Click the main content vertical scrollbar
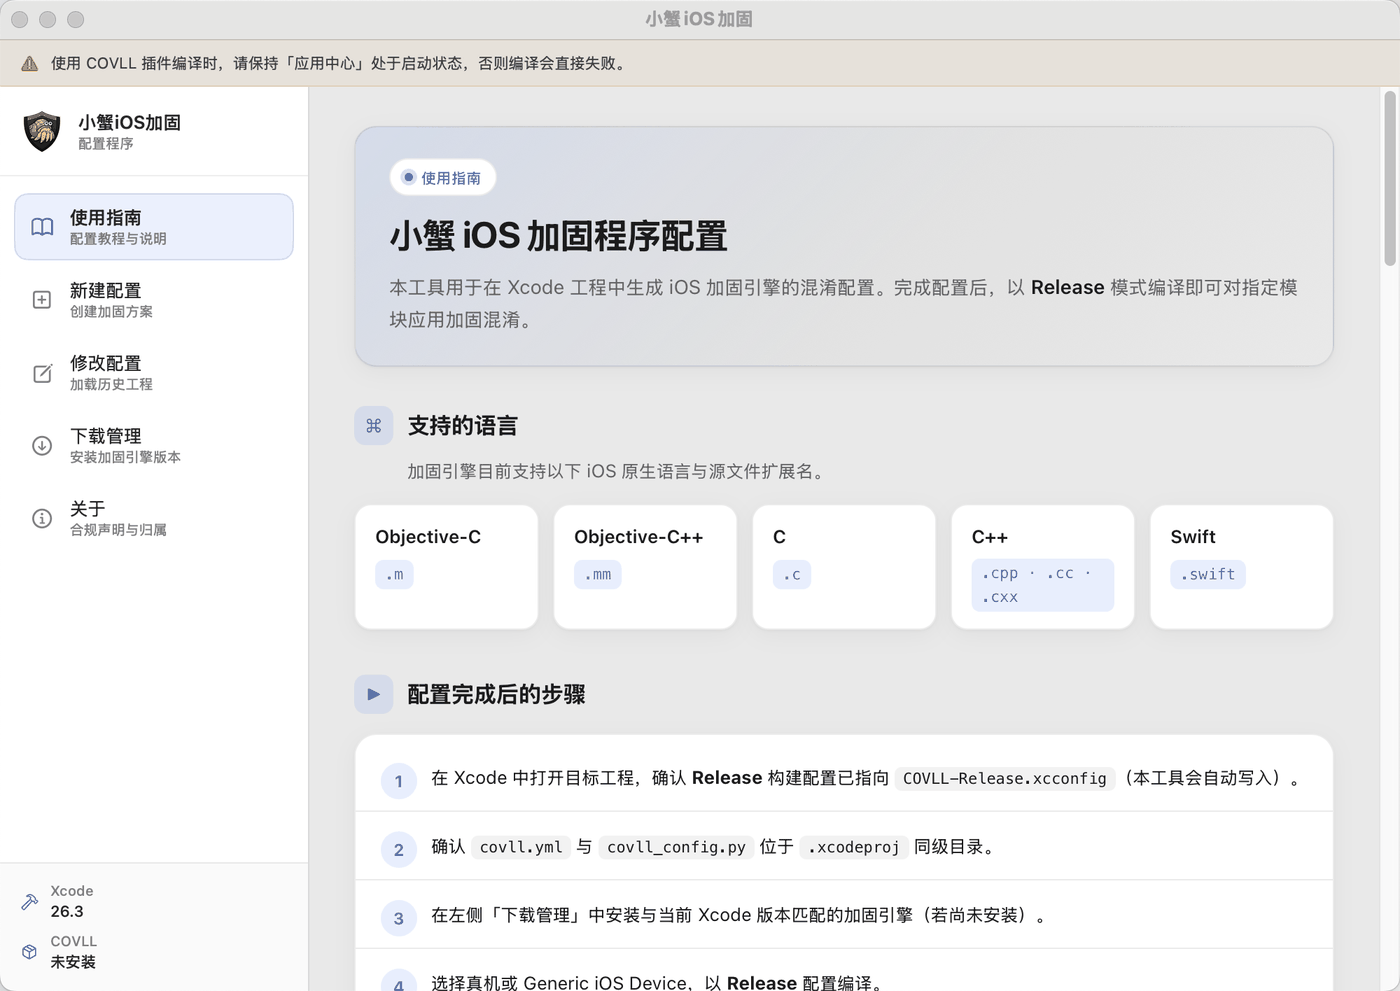 [x=1389, y=178]
